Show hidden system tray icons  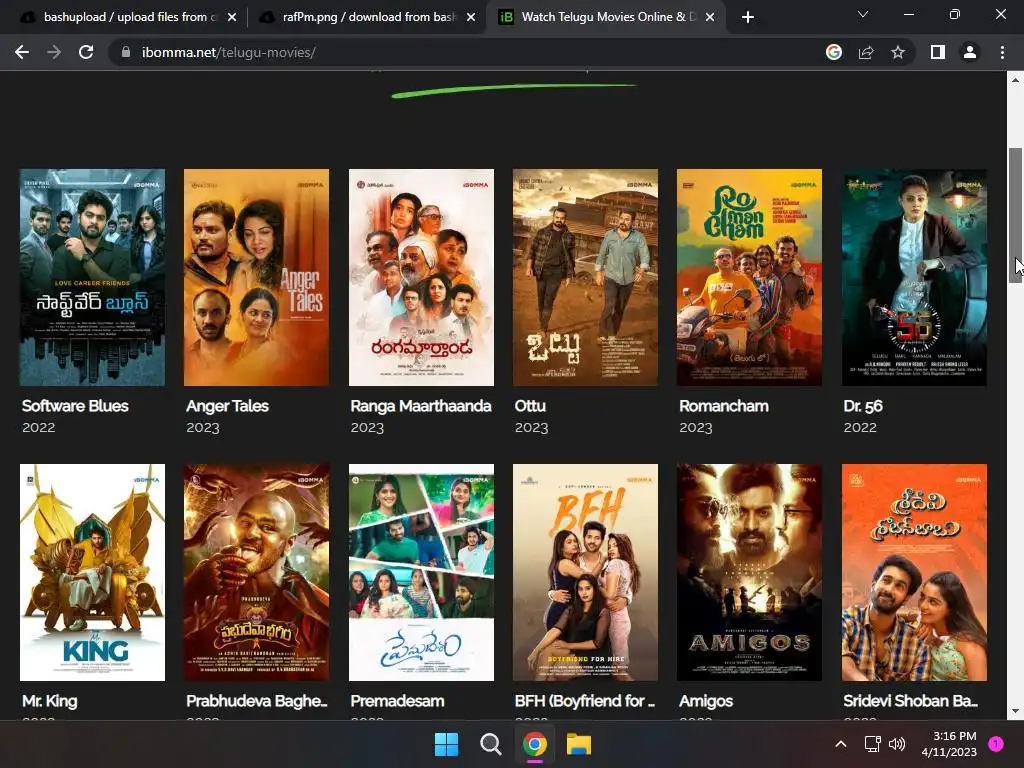(x=841, y=744)
